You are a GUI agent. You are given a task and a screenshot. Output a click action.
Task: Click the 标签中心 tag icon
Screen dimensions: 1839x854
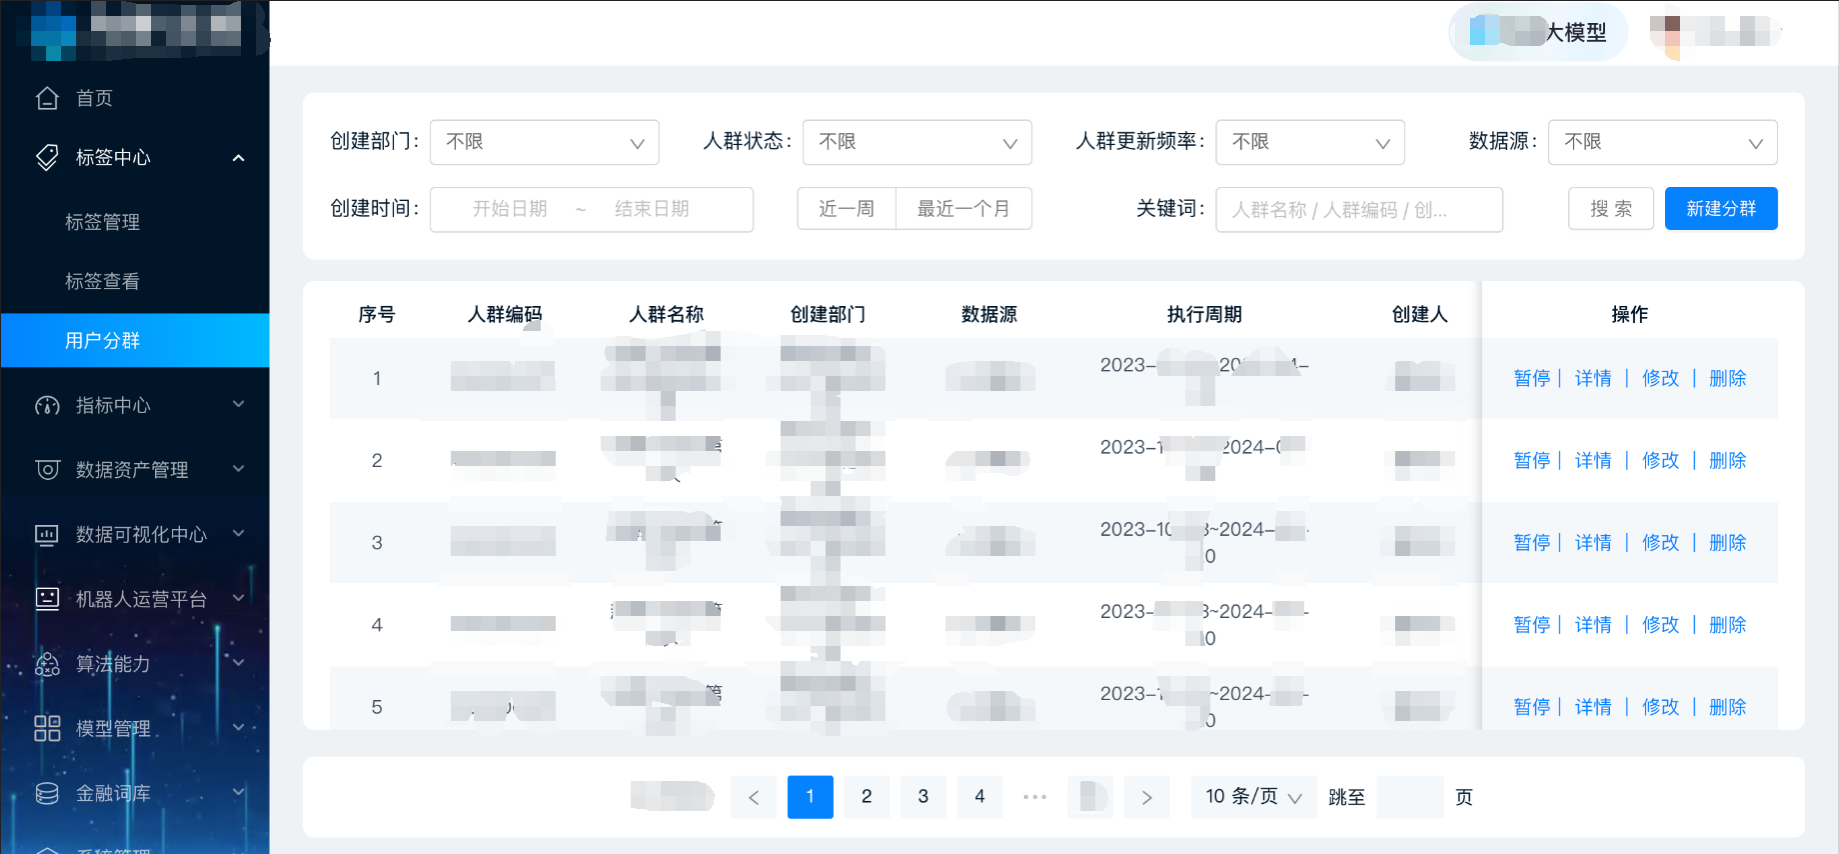[47, 157]
